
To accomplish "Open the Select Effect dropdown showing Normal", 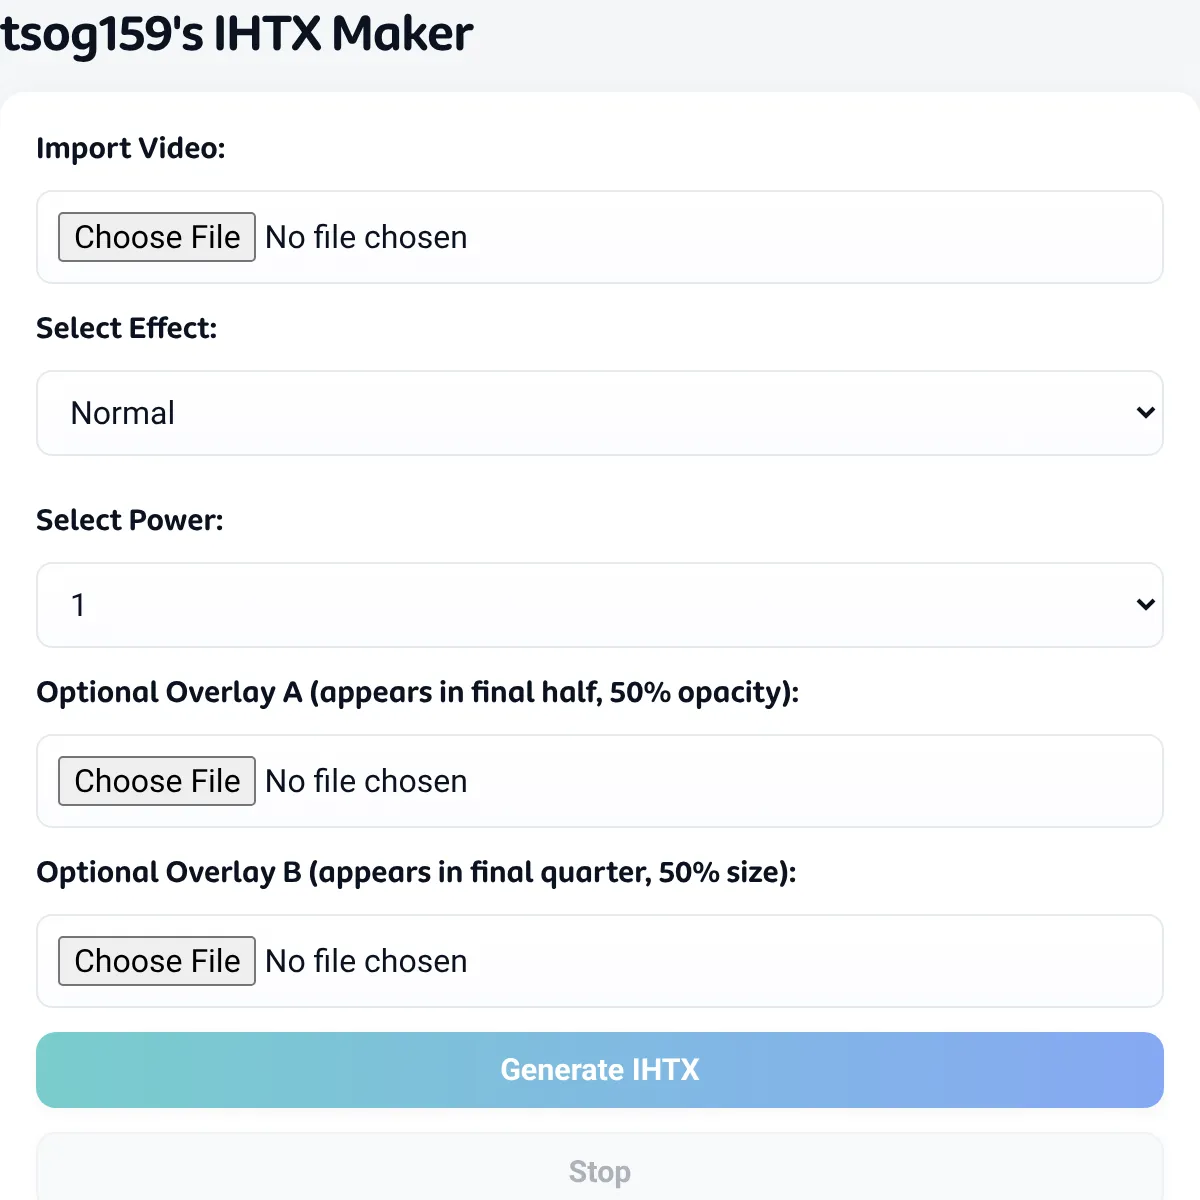I will pos(600,413).
